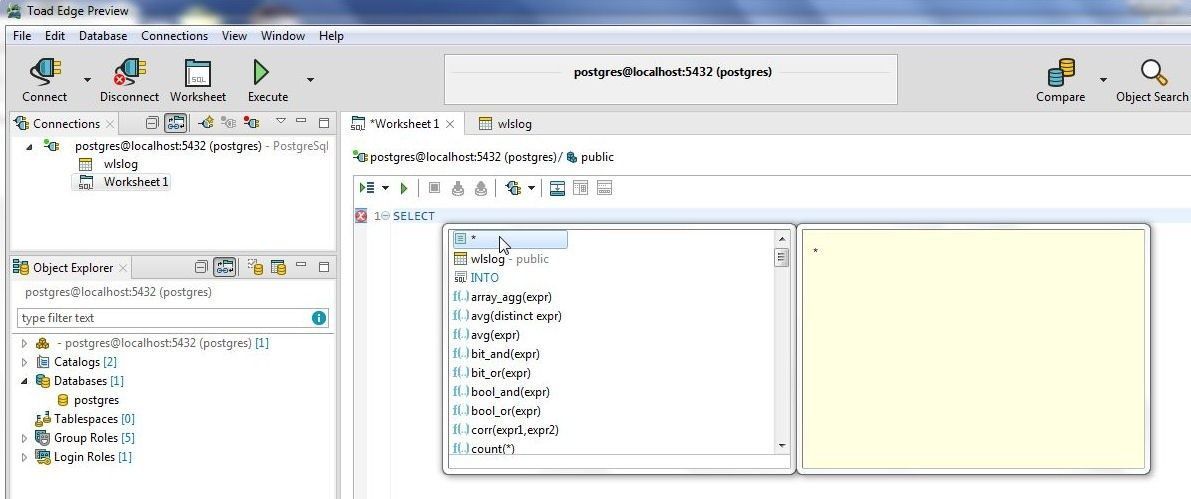This screenshot has height=499, width=1191.
Task: Open Object Search magnifier
Action: (x=1153, y=73)
